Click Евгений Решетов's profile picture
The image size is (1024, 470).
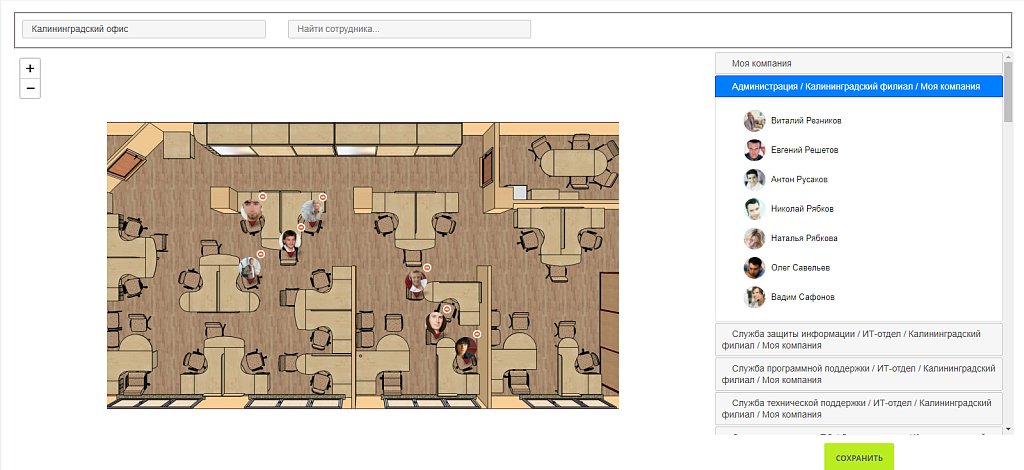point(754,150)
